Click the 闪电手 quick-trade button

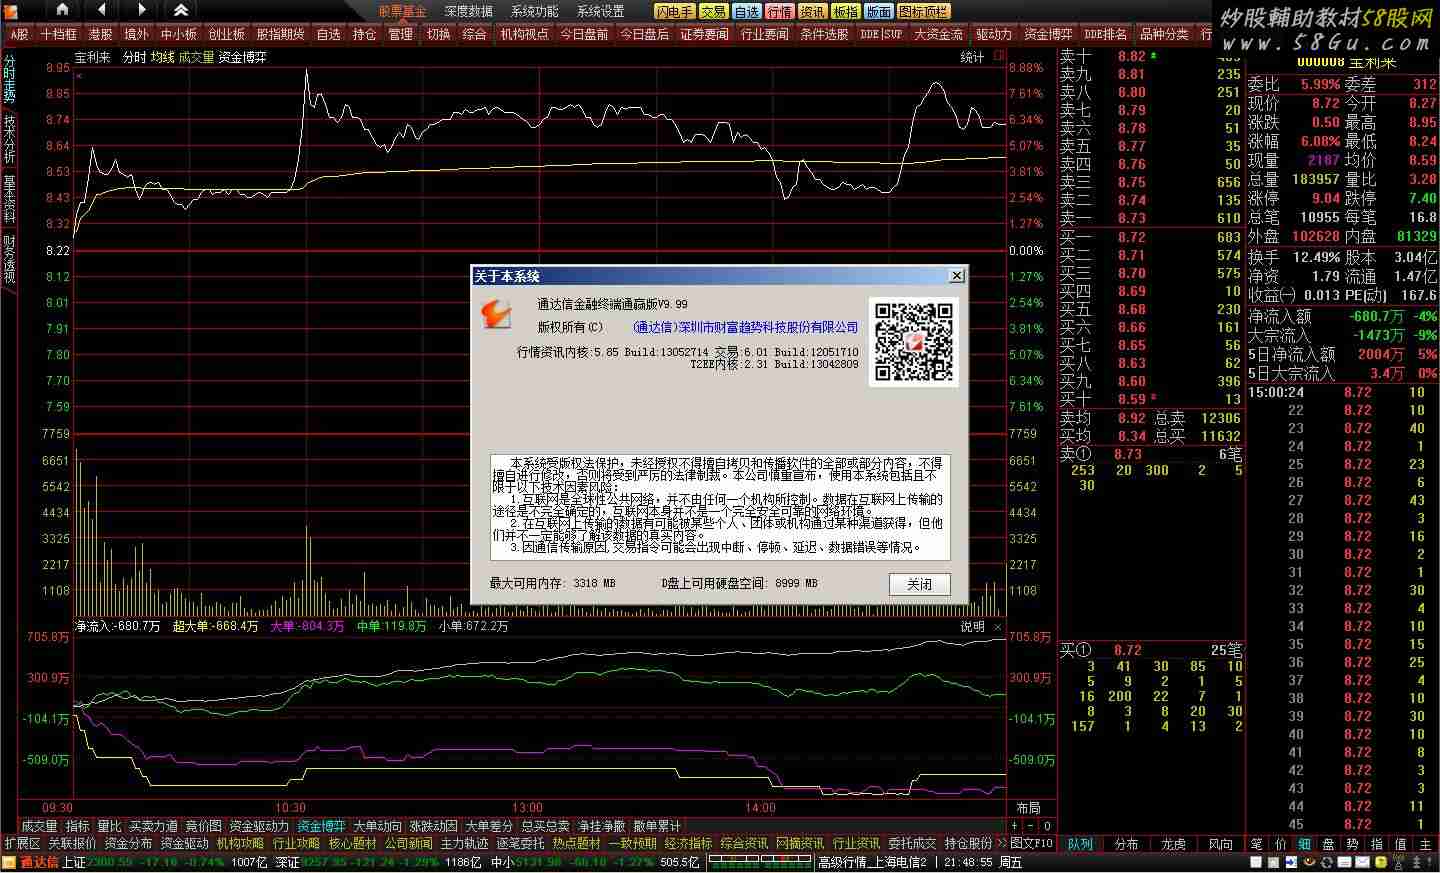(674, 11)
